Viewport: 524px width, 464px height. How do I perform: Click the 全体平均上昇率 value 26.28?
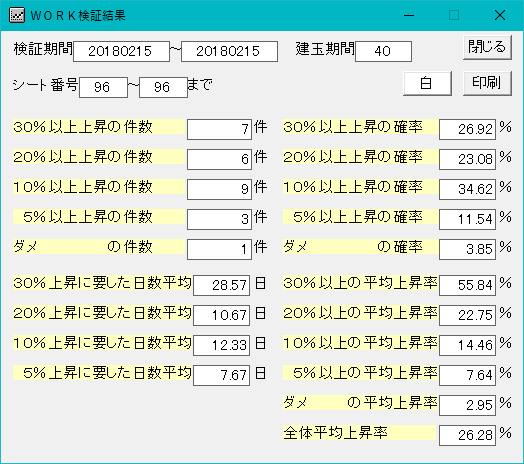coord(467,435)
